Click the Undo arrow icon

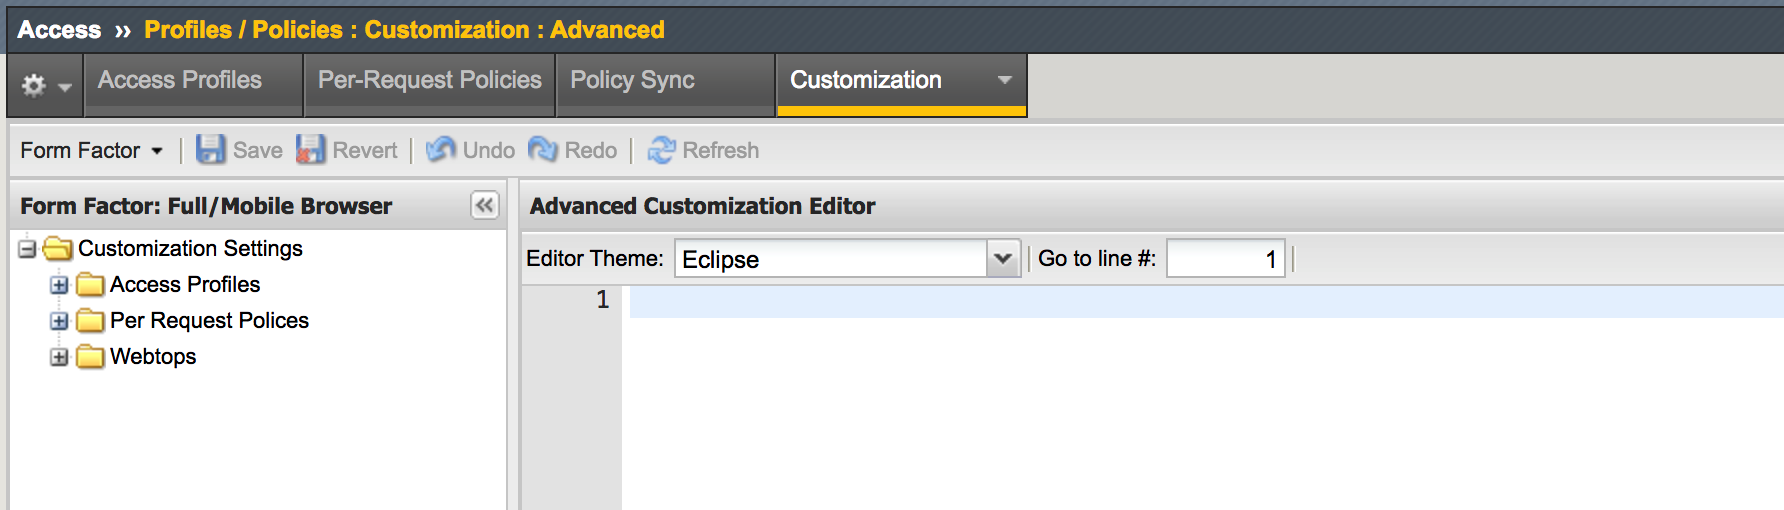pyautogui.click(x=440, y=150)
